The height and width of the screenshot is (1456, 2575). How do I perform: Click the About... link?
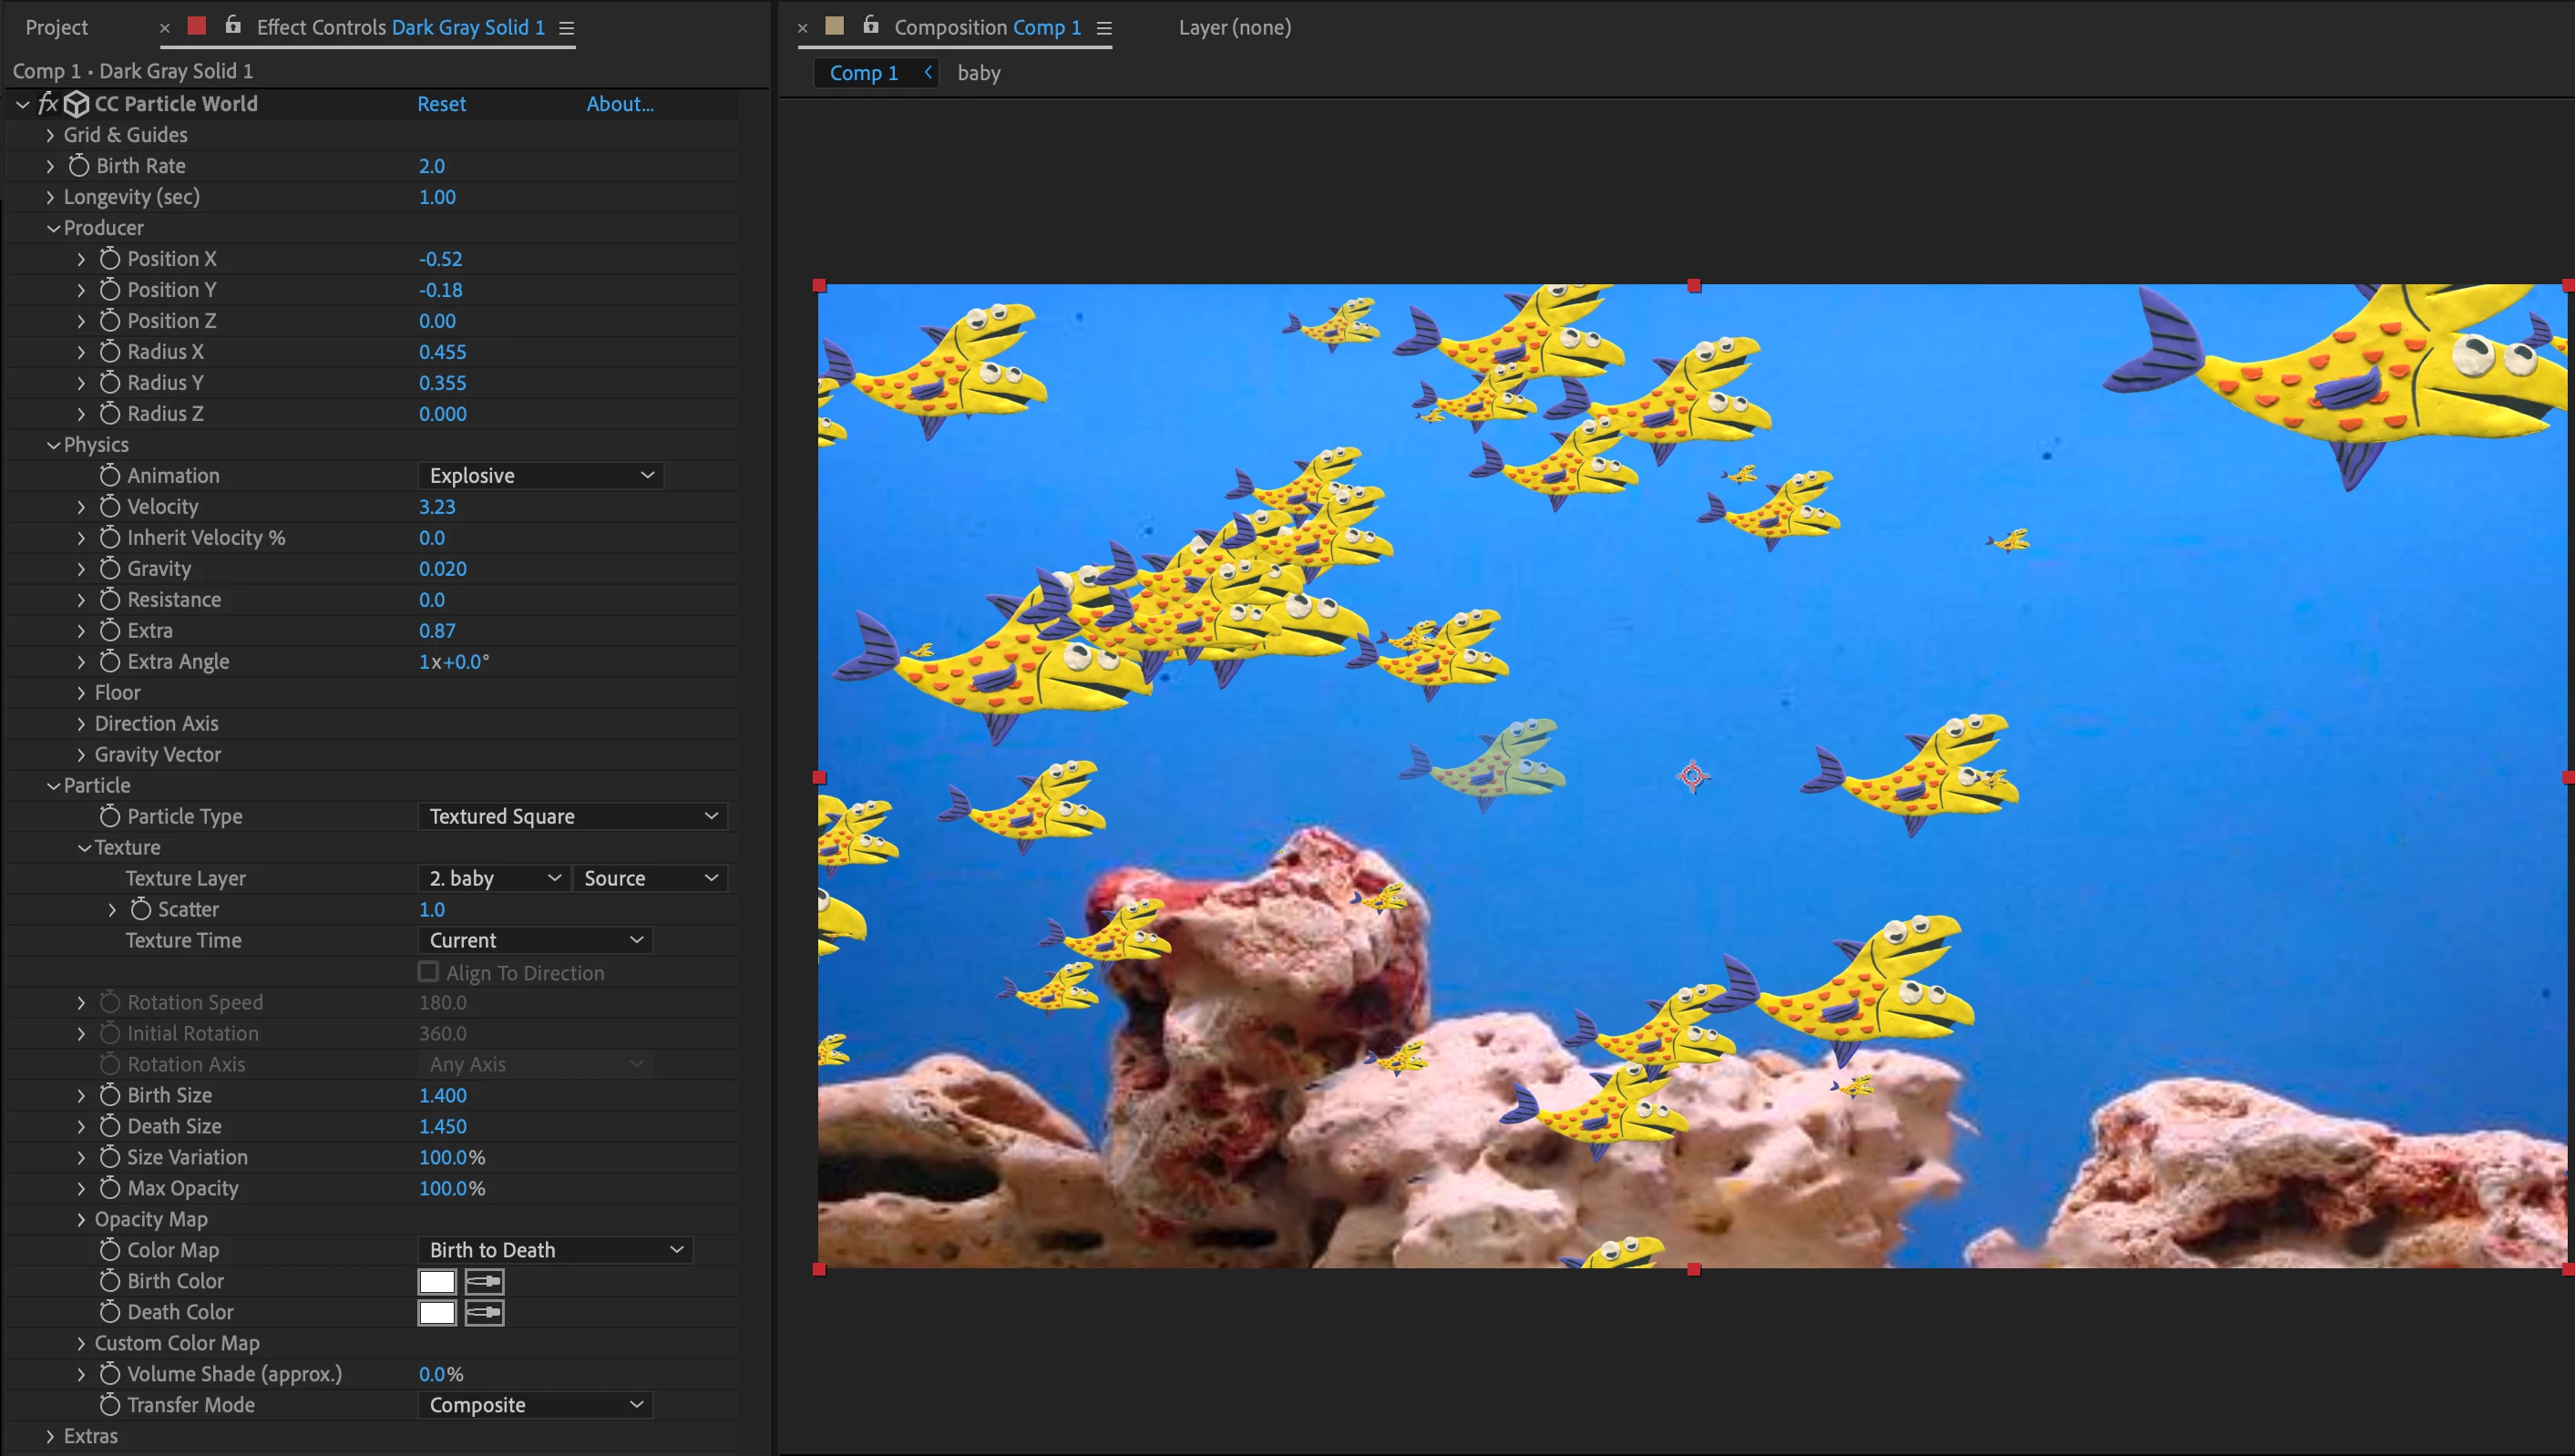pyautogui.click(x=619, y=104)
